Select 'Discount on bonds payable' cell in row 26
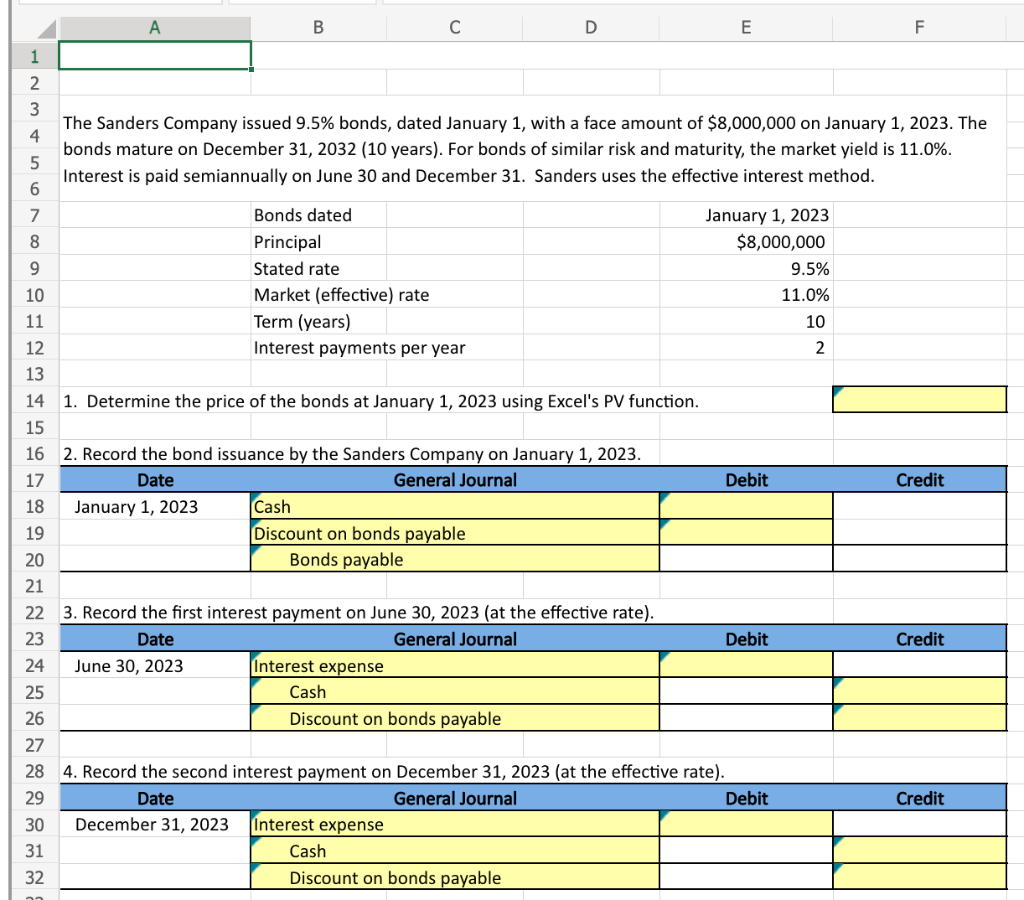This screenshot has width=1024, height=900. pos(455,718)
